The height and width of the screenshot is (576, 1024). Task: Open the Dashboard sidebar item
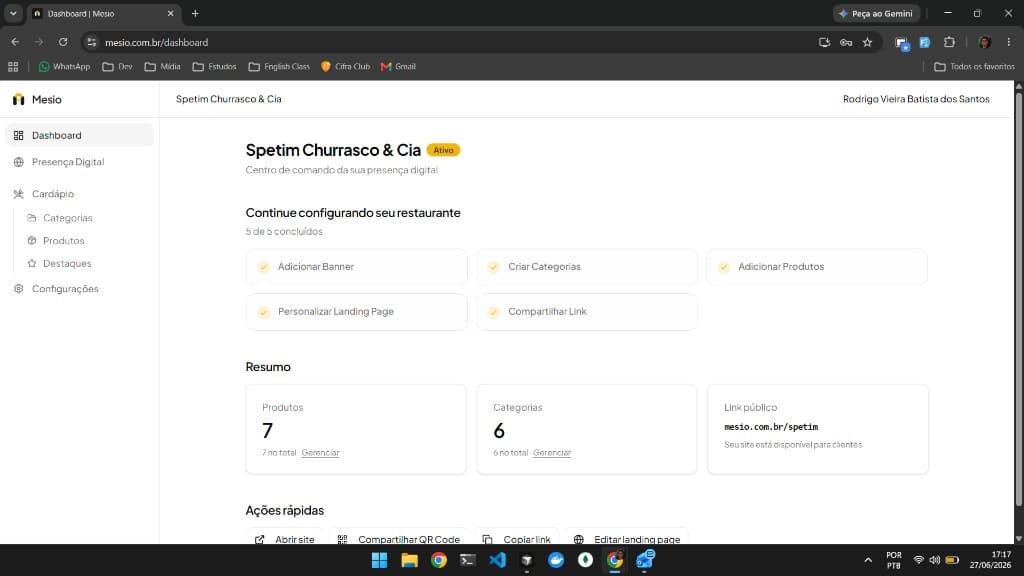pyautogui.click(x=79, y=135)
